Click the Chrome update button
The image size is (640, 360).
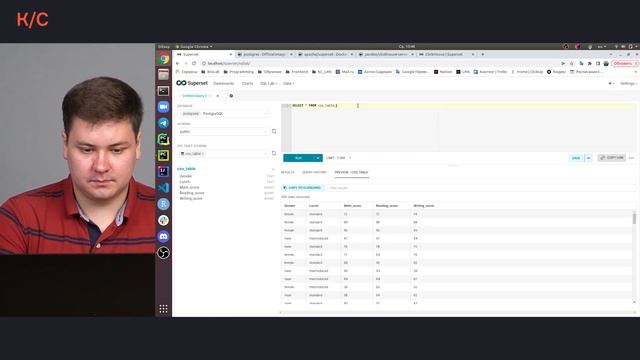(x=624, y=63)
